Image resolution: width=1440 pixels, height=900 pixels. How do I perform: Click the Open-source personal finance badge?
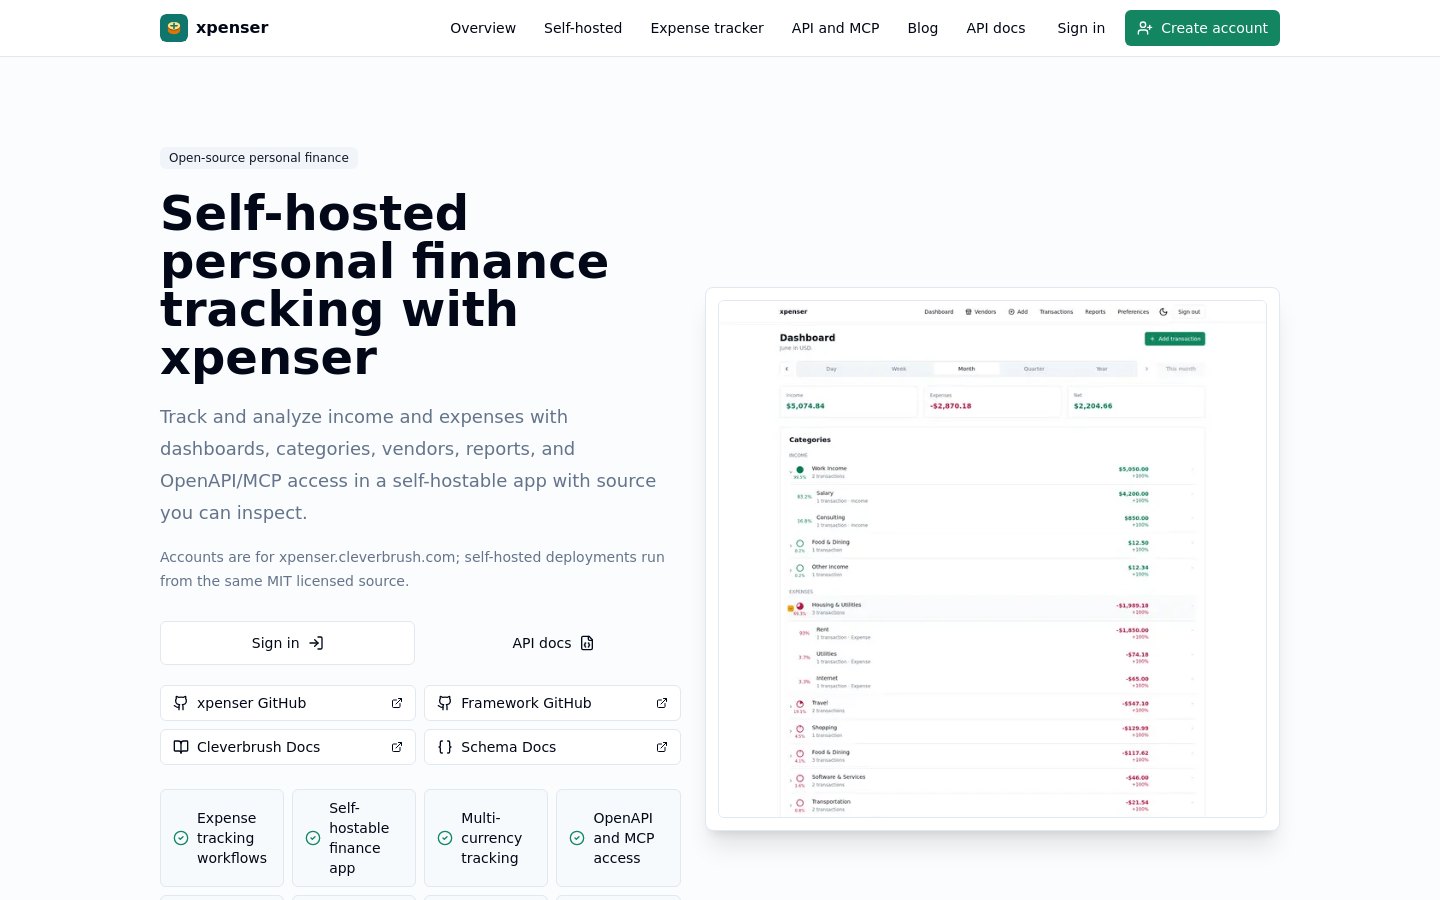tap(259, 158)
